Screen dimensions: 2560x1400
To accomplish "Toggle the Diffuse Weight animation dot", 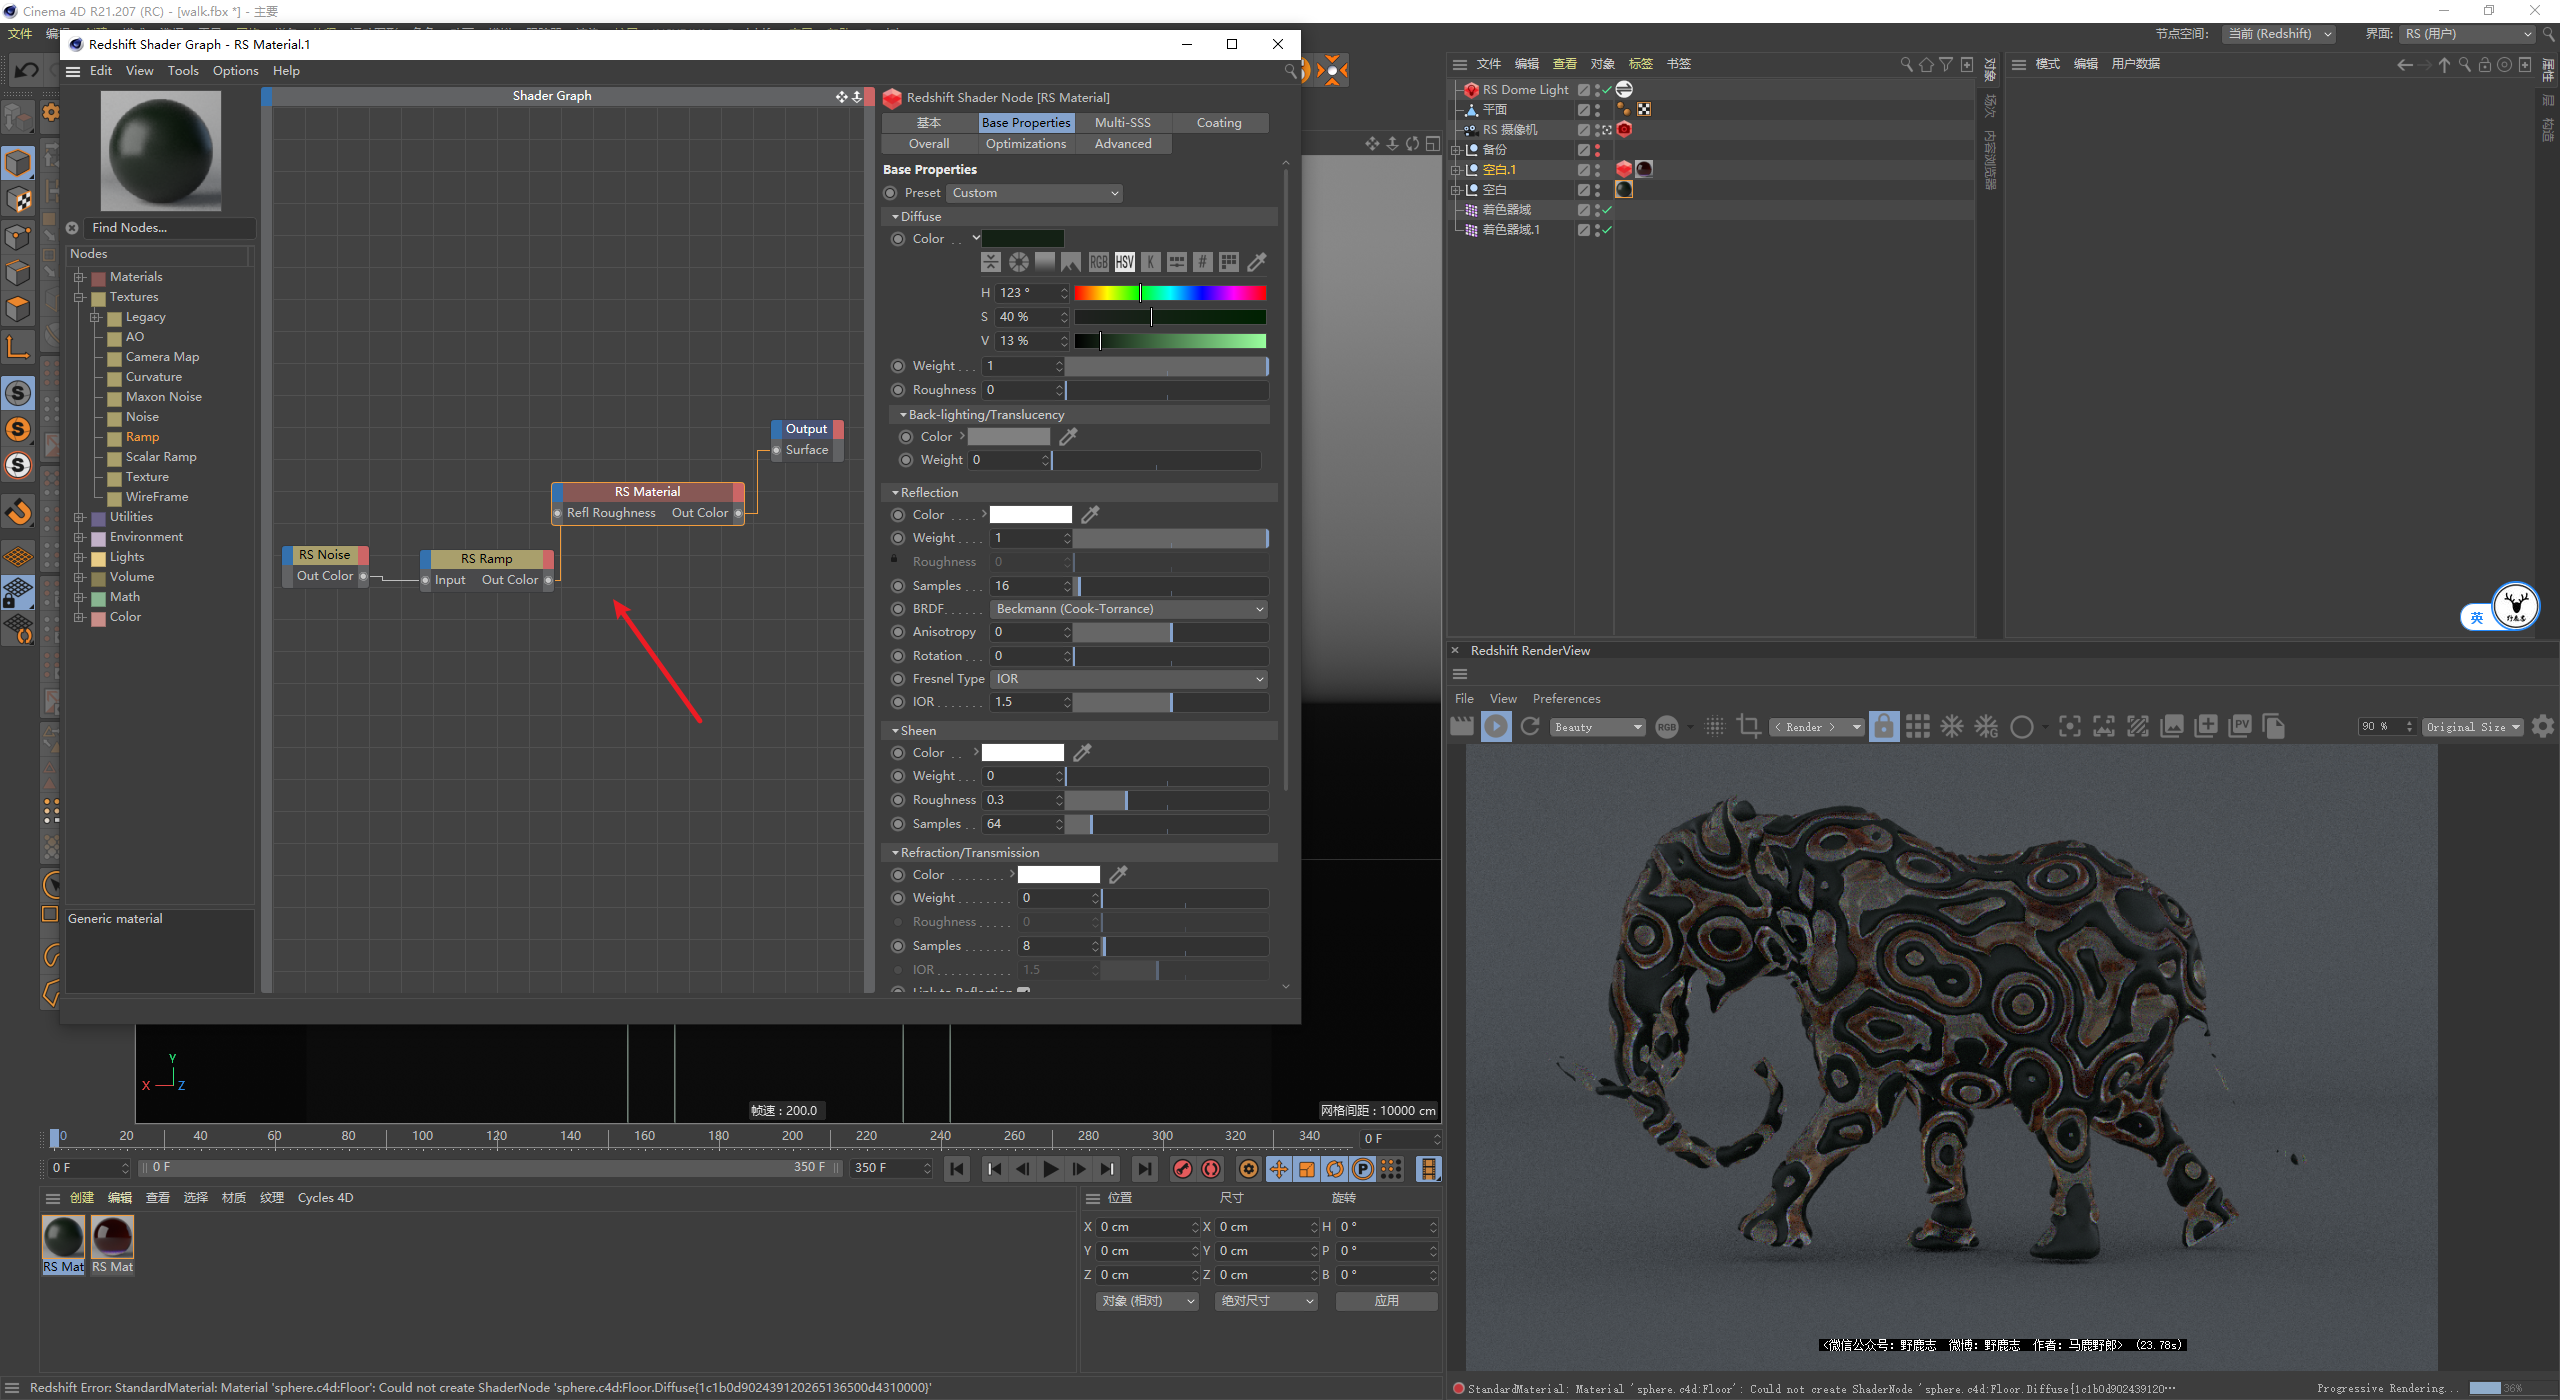I will point(898,366).
